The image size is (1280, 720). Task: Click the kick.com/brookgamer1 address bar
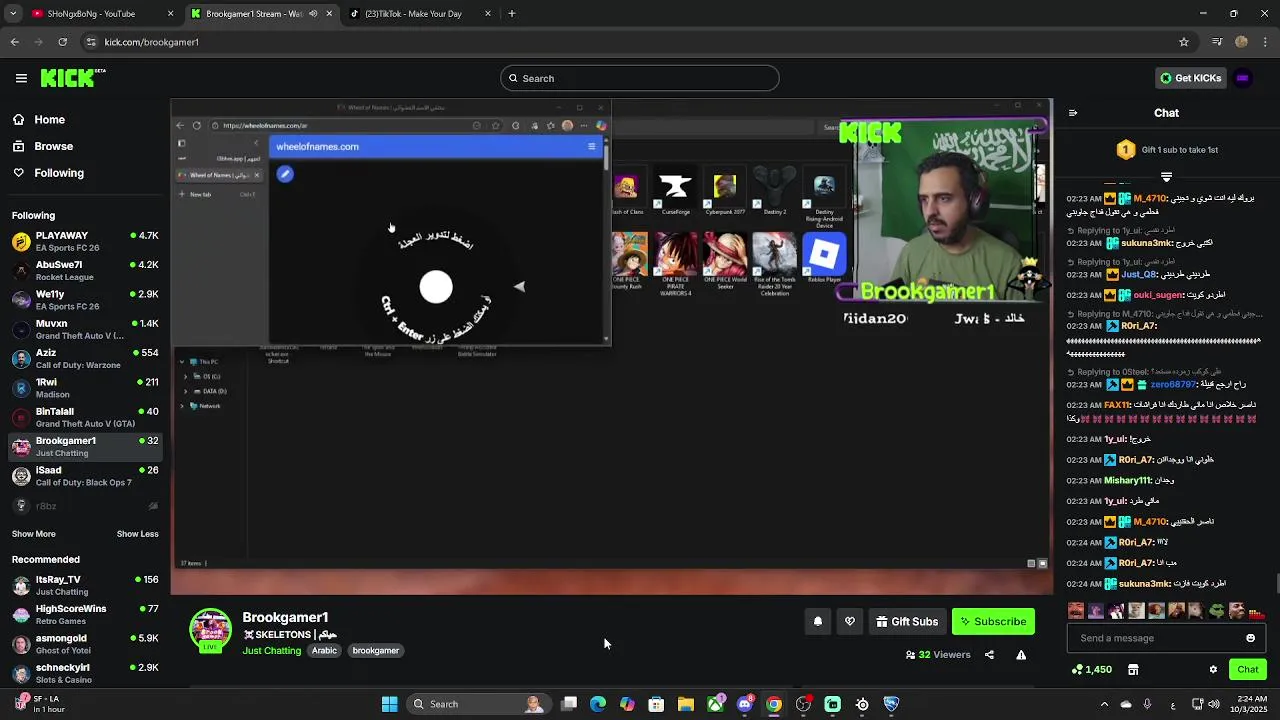click(x=638, y=42)
